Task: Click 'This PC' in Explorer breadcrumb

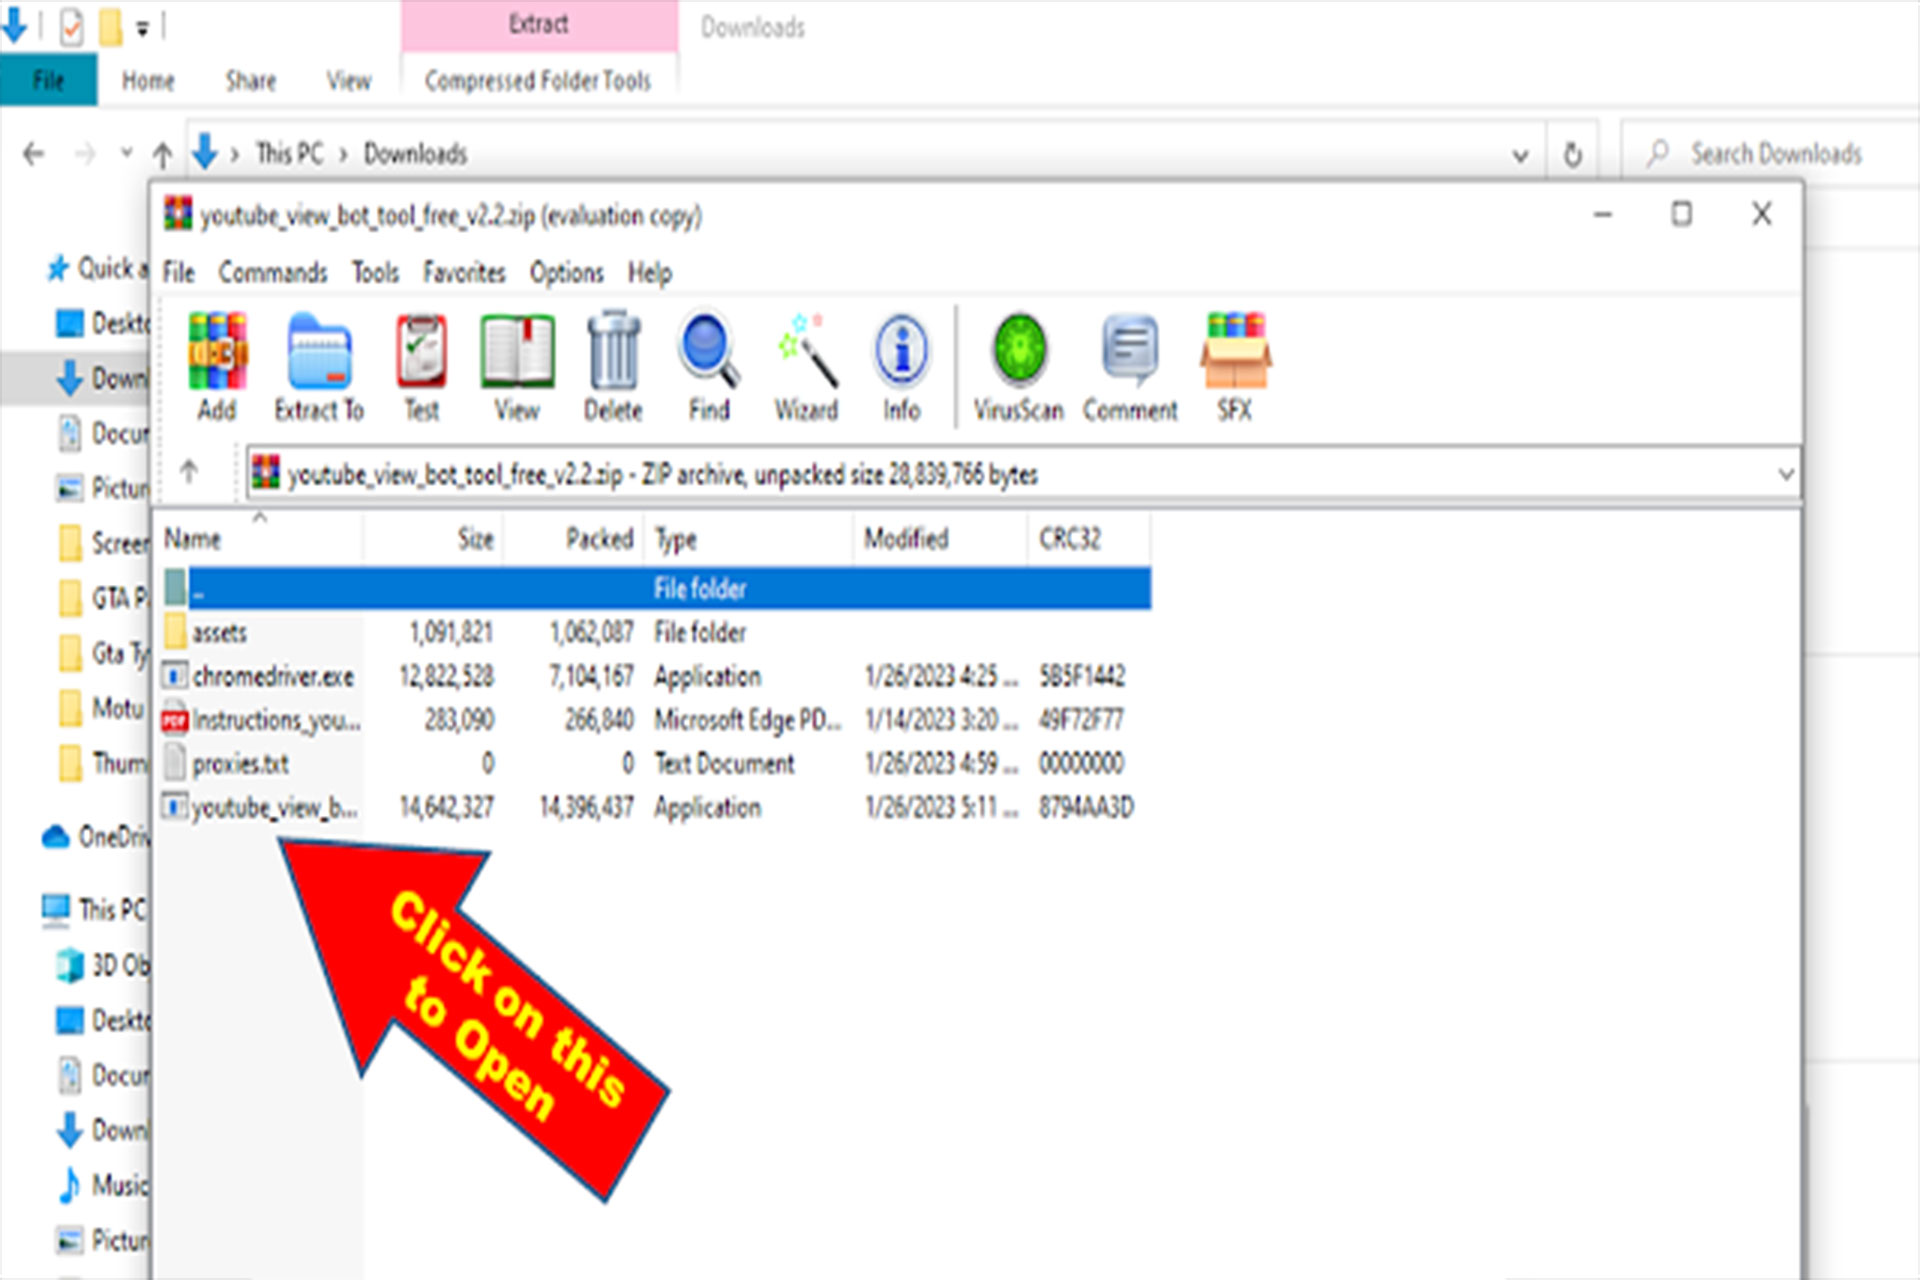Action: point(289,153)
